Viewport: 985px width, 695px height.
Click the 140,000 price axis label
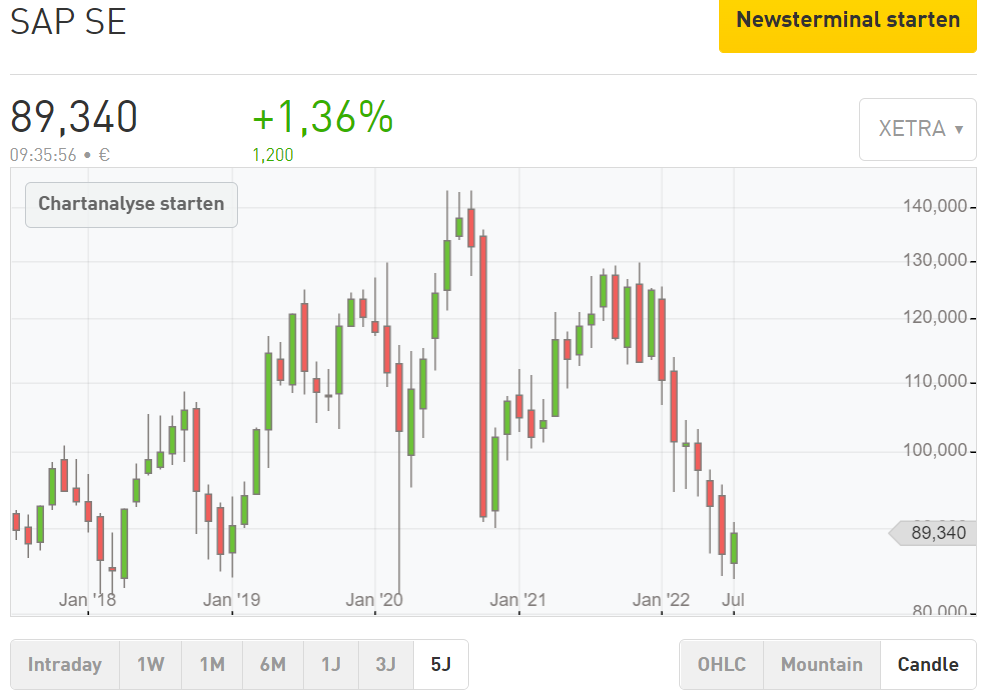pos(935,206)
